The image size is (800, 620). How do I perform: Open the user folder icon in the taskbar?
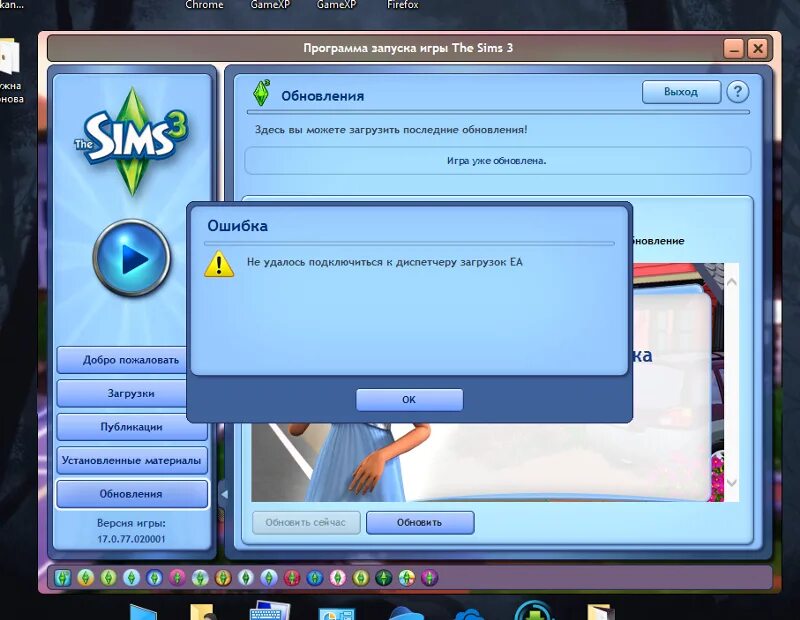pyautogui.click(x=203, y=612)
